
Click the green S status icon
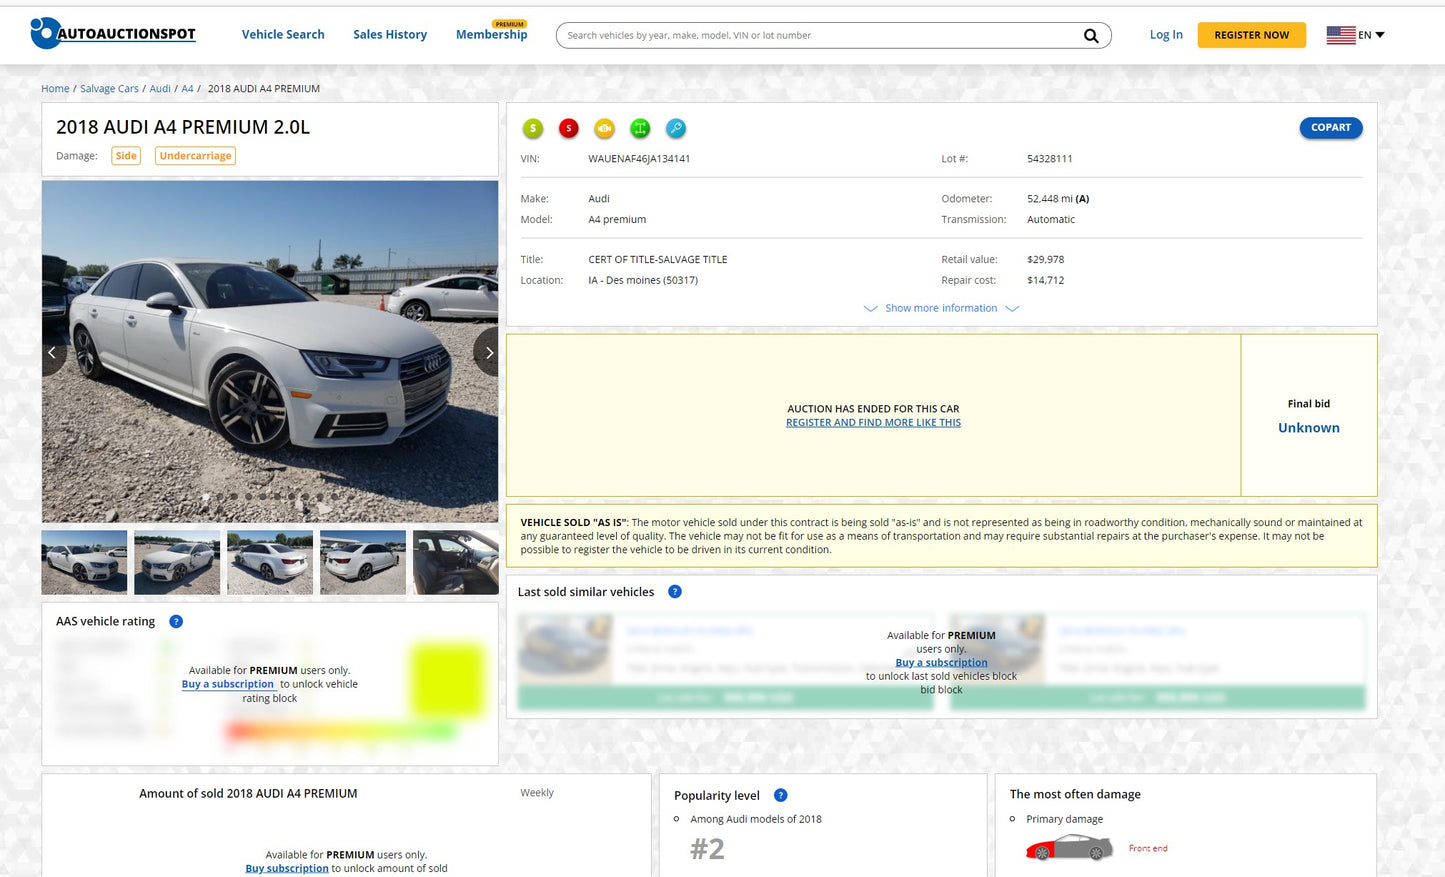coord(533,128)
